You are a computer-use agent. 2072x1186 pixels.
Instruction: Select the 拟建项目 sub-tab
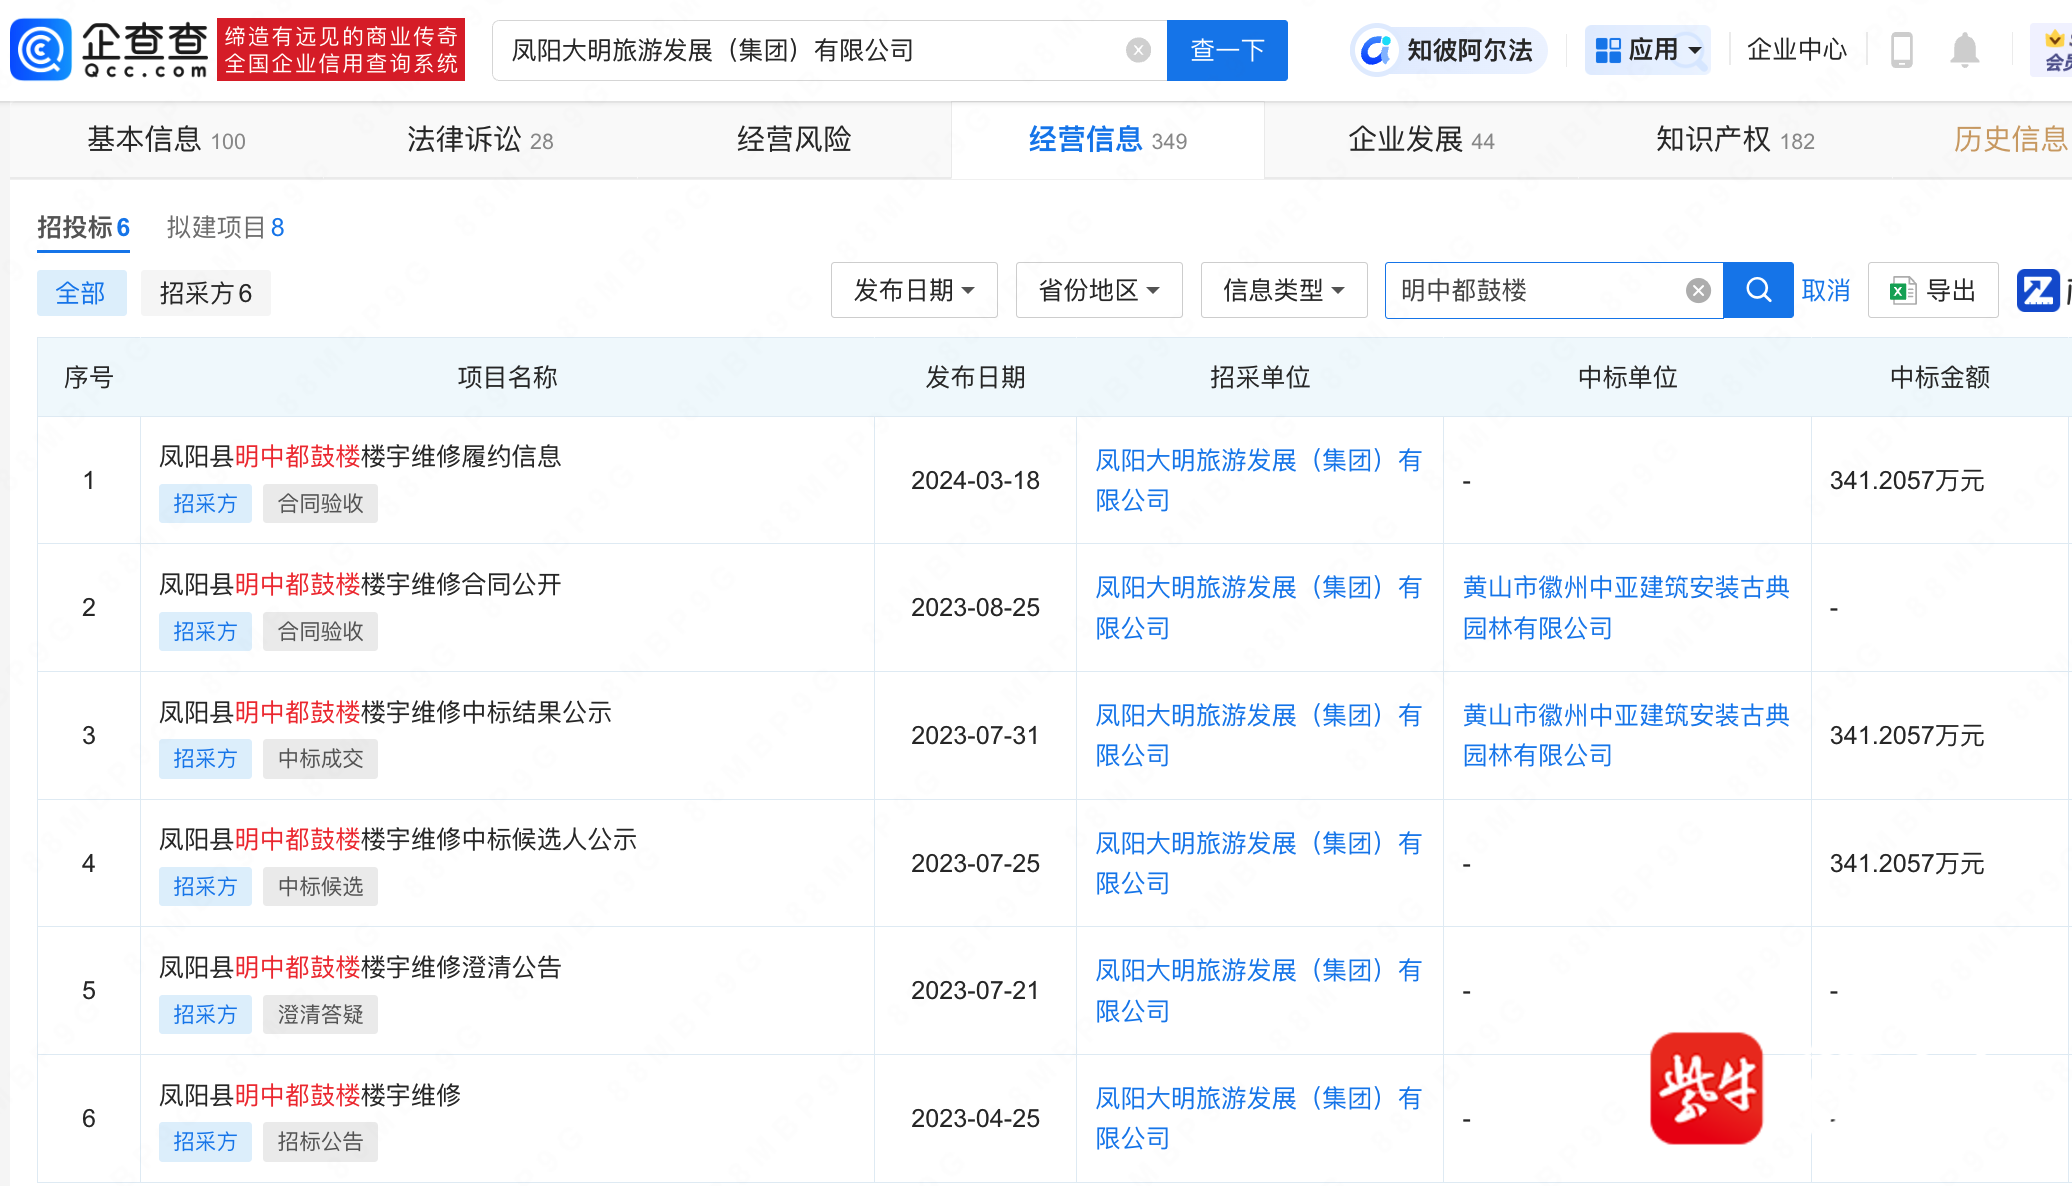click(x=225, y=227)
